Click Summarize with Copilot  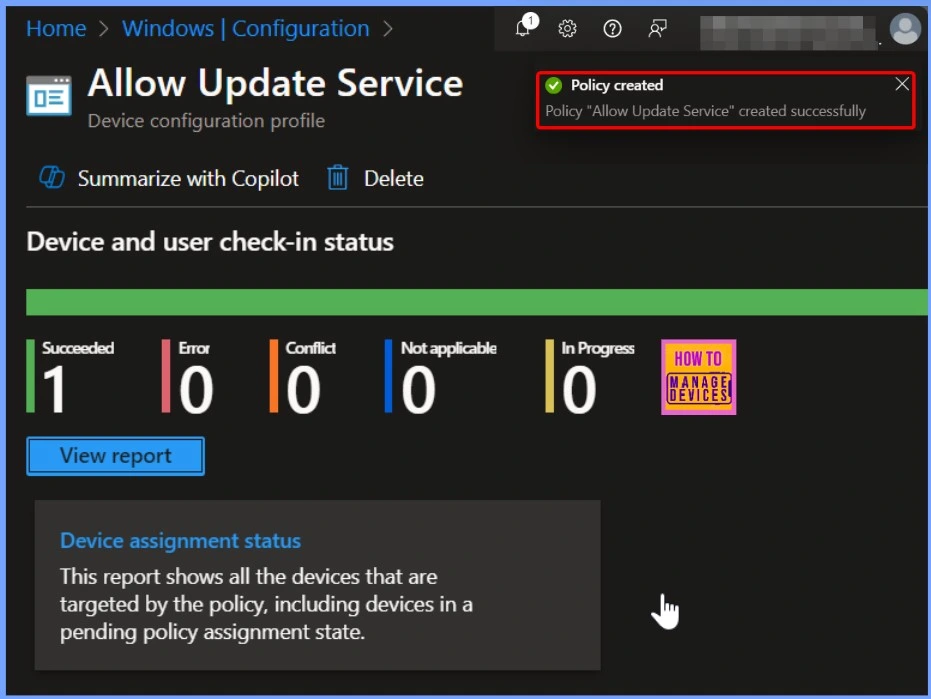(x=188, y=178)
